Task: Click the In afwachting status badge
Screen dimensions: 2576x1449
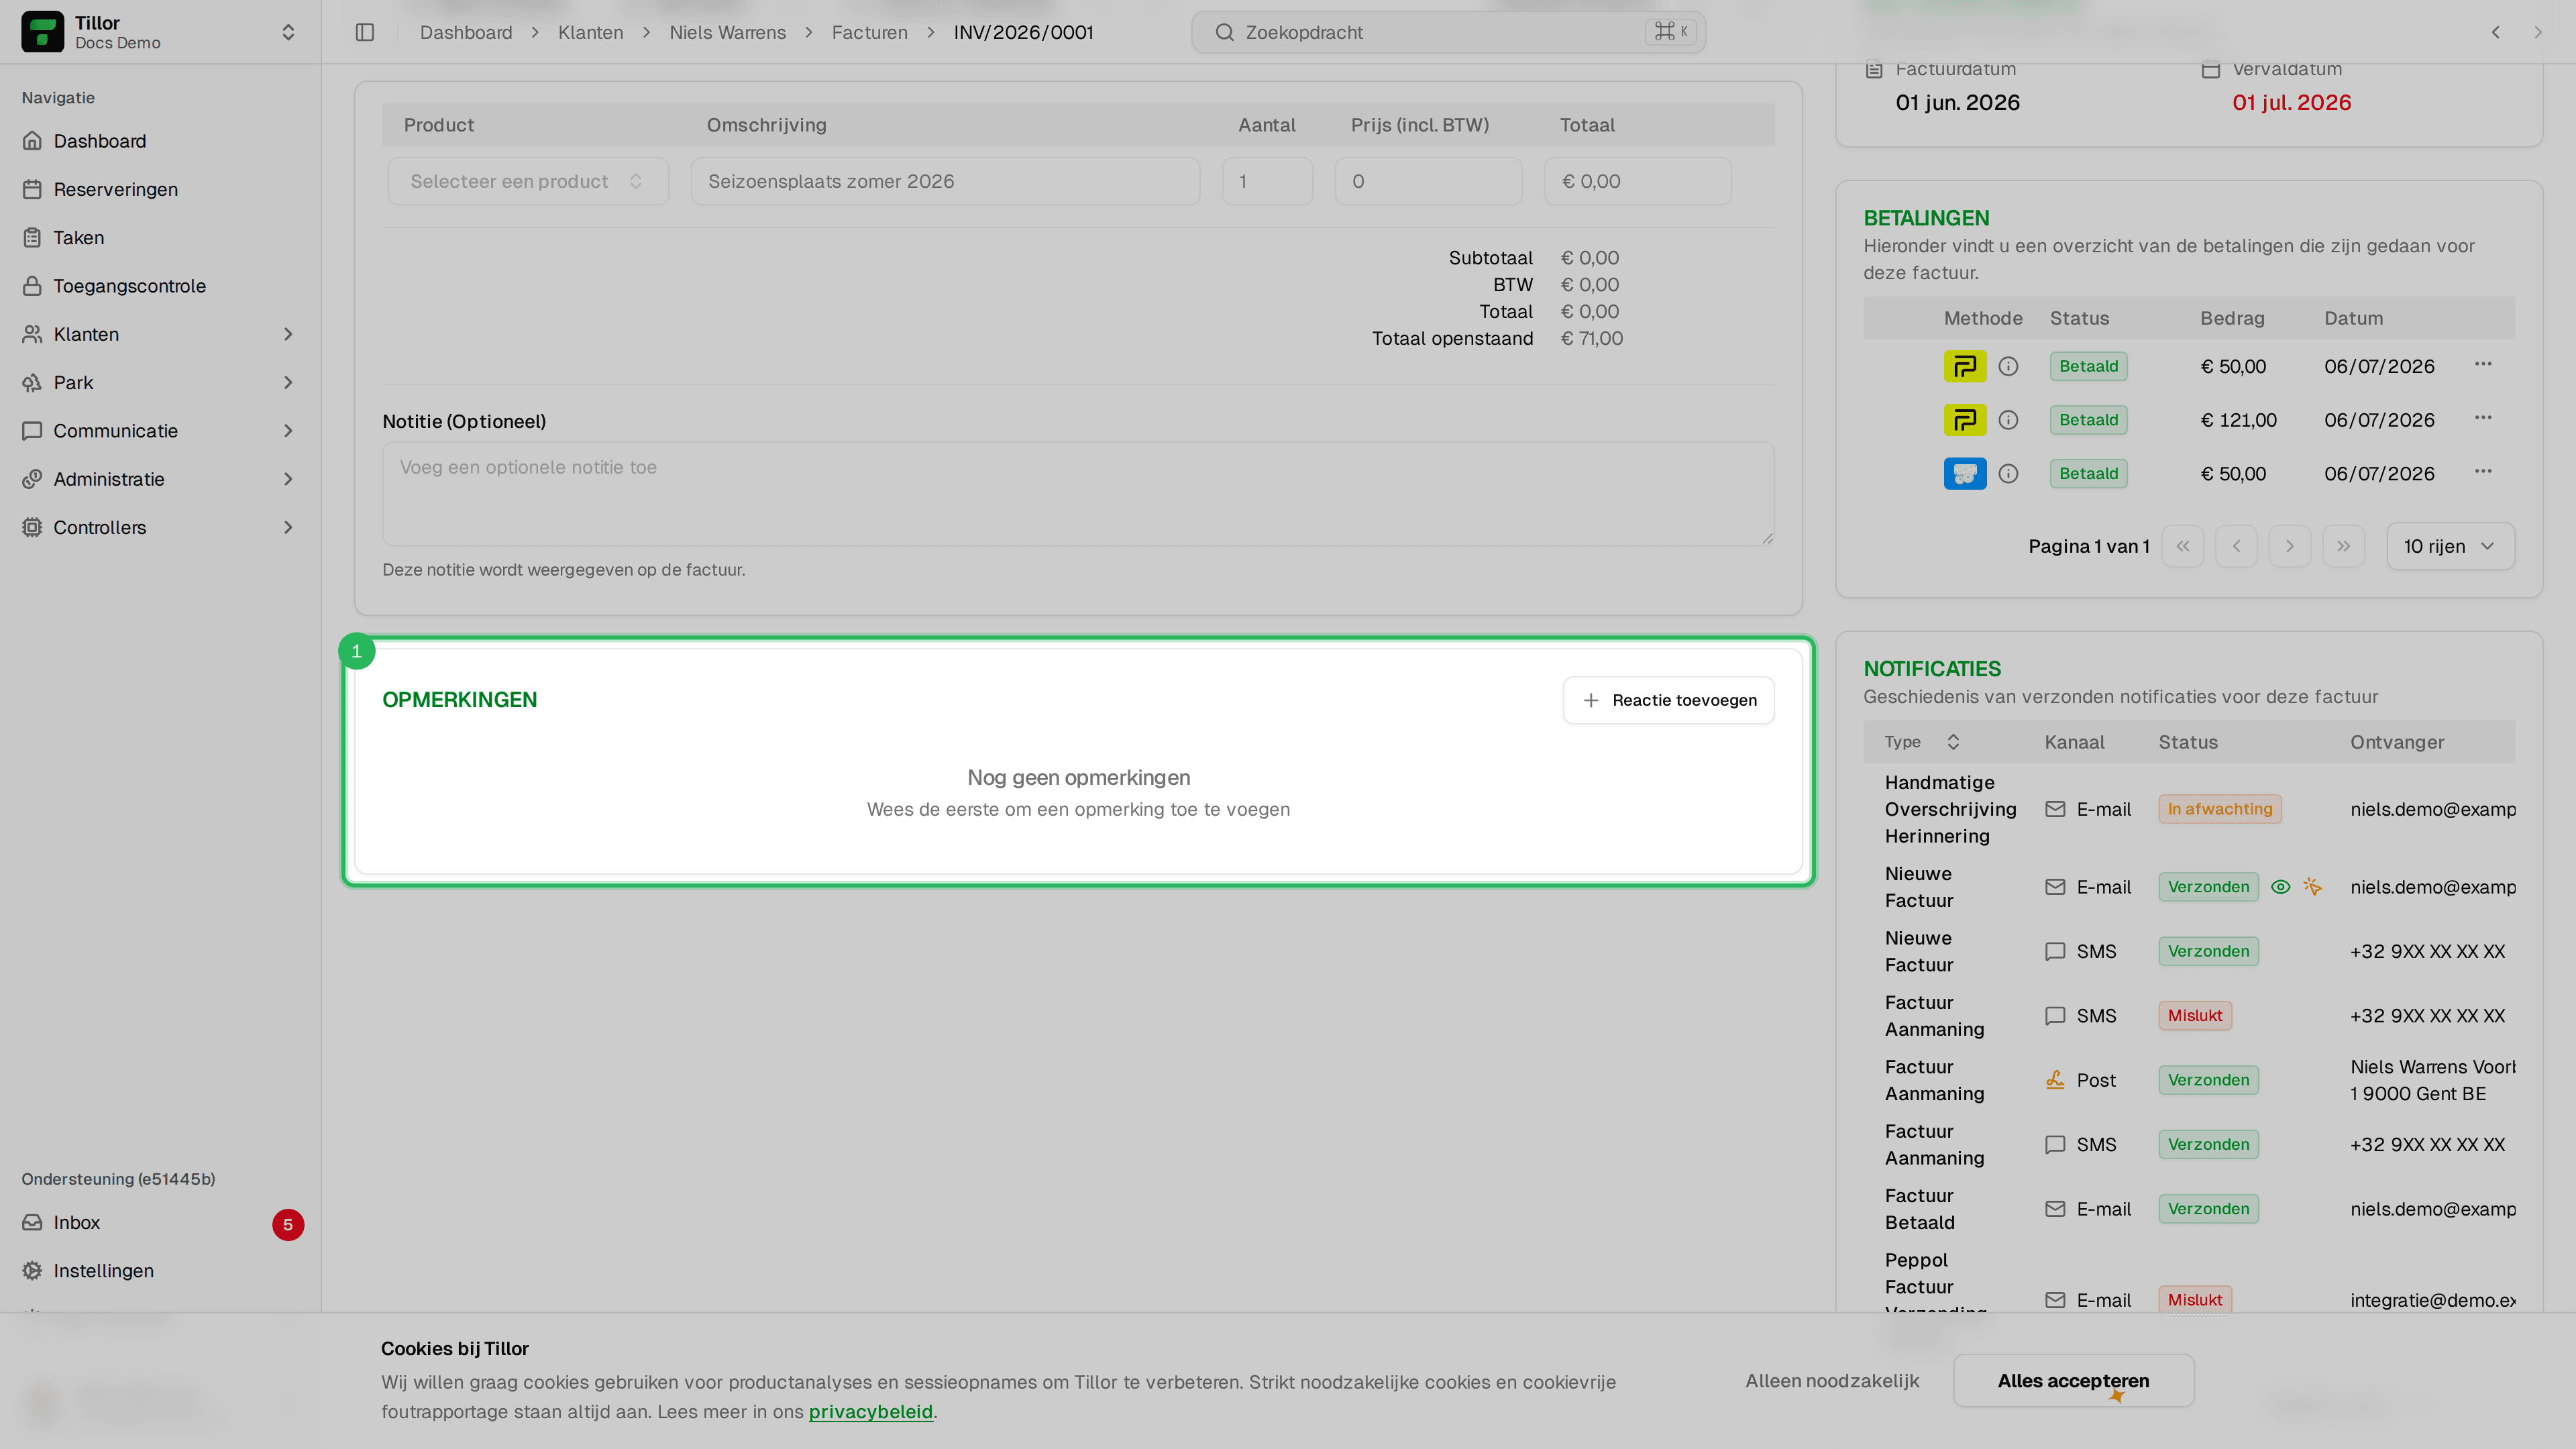Action: [2220, 809]
